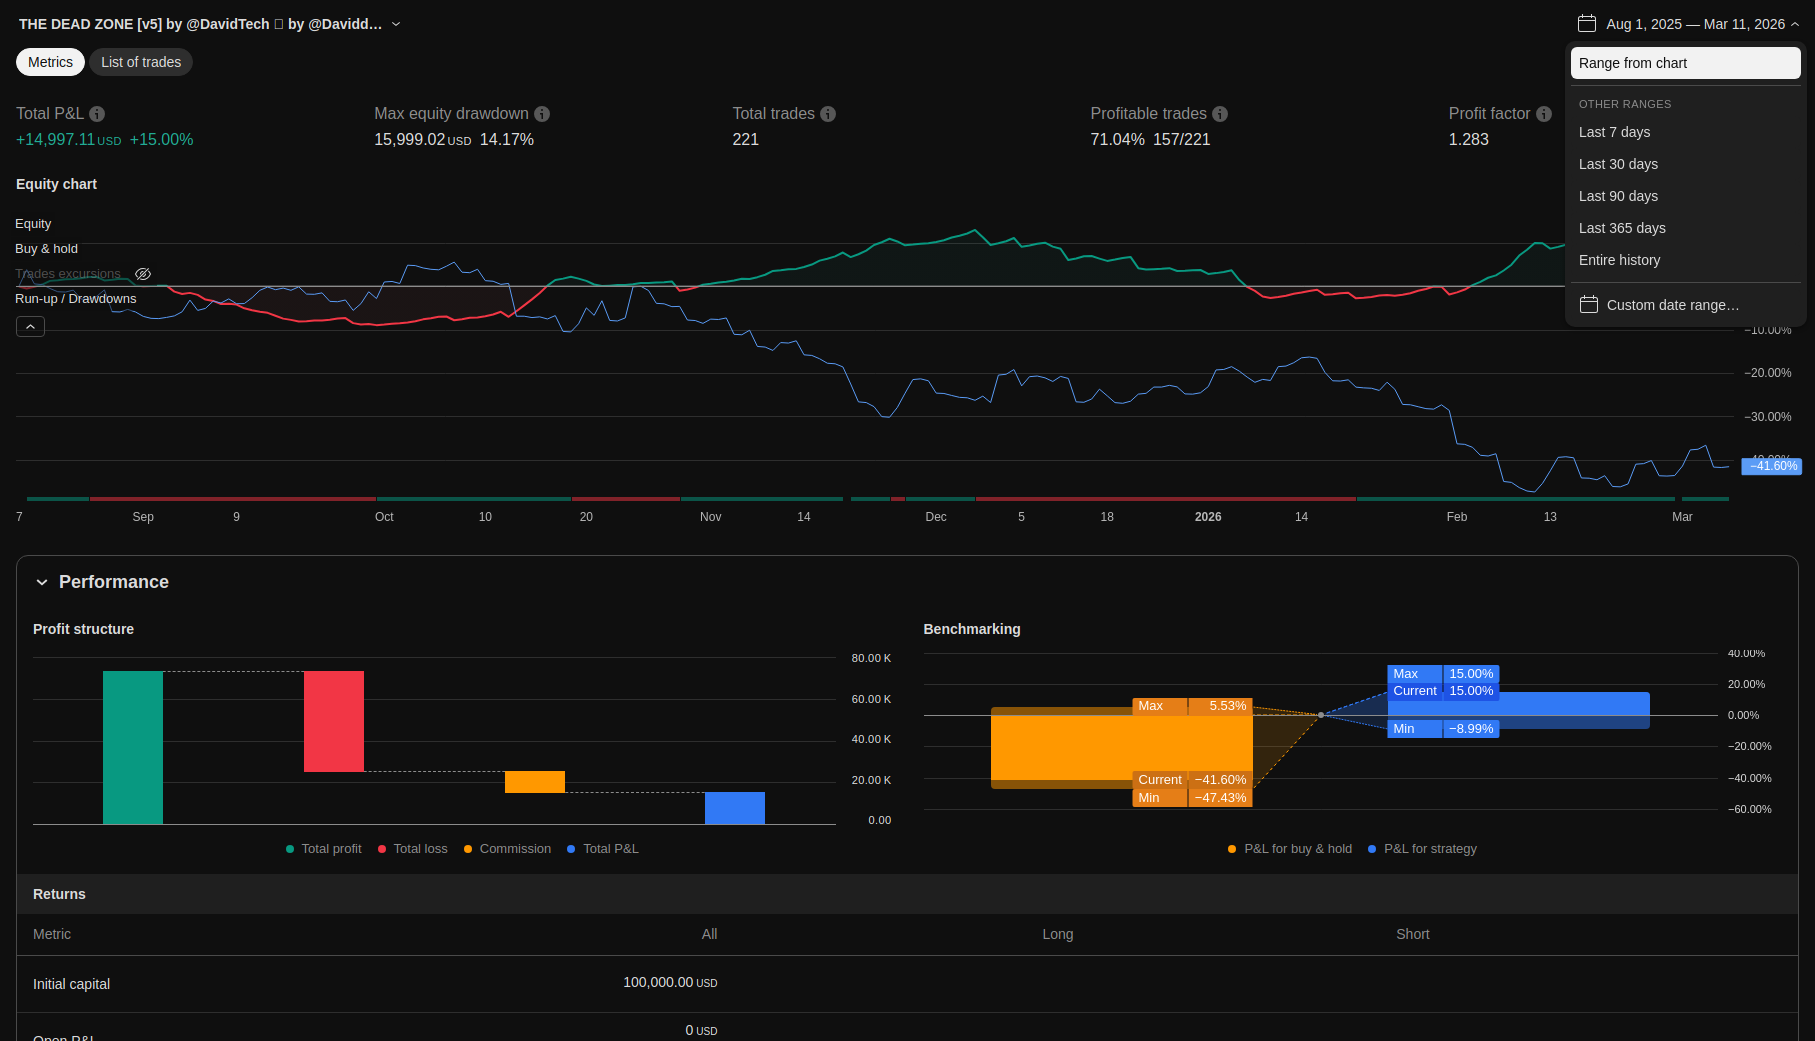Screen dimensions: 1815x1041
Task: Choose Entire history from range menu
Action: point(1619,260)
